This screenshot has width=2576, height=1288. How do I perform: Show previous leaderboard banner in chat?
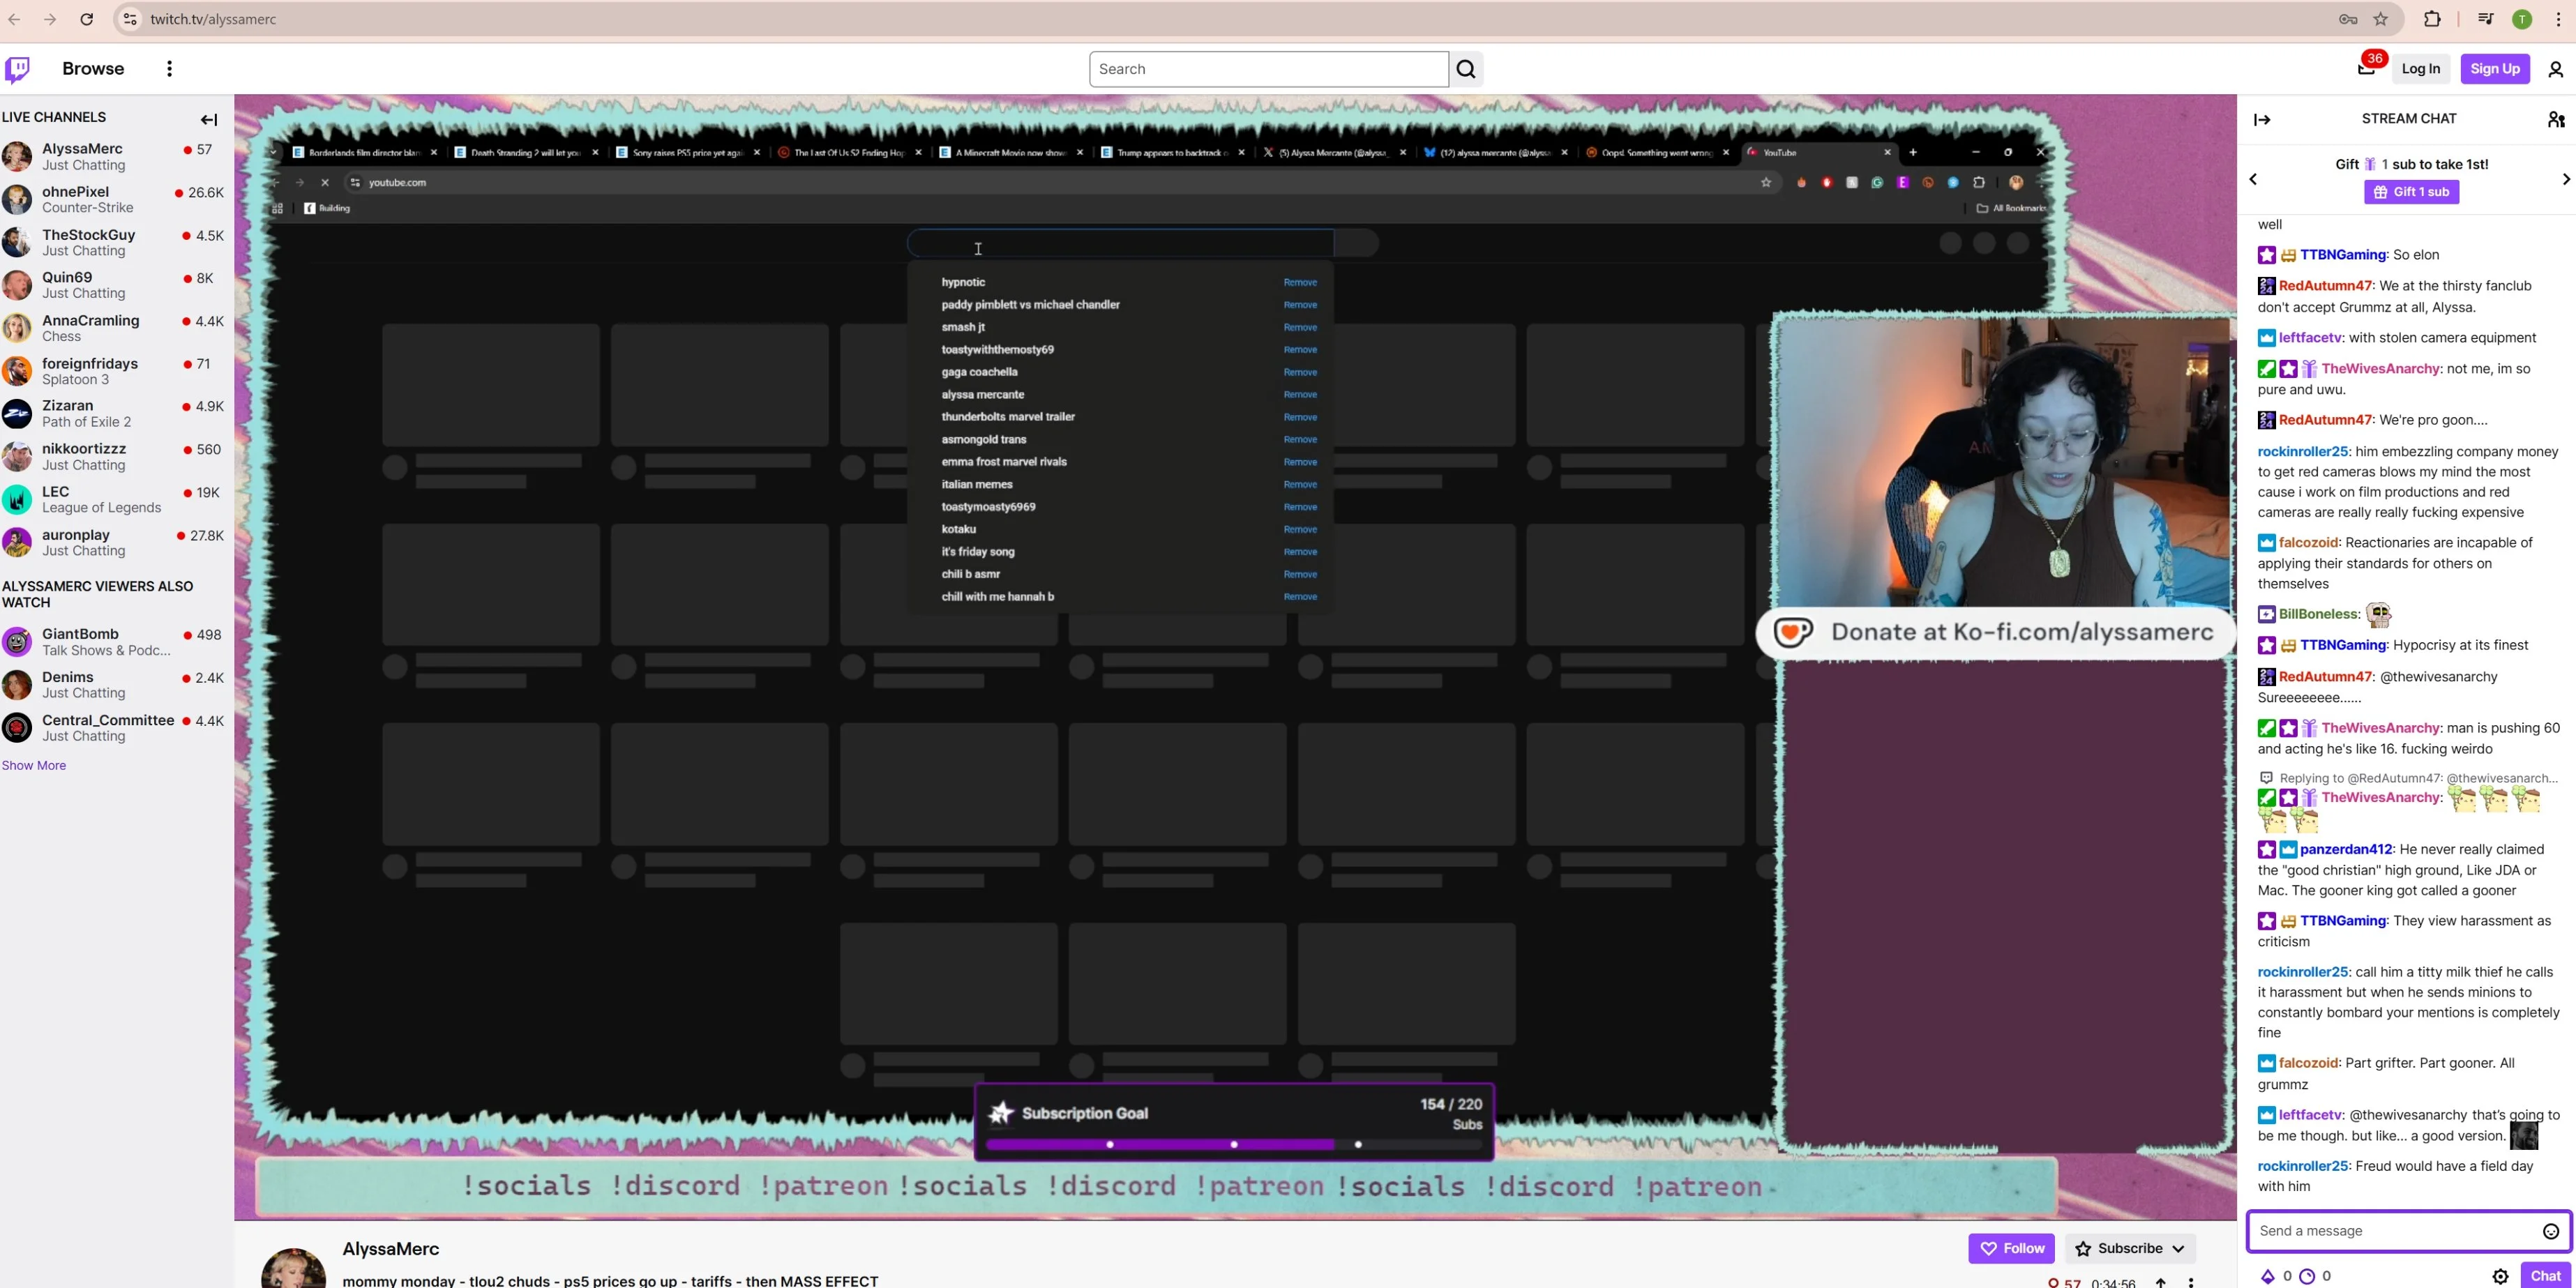tap(2253, 179)
